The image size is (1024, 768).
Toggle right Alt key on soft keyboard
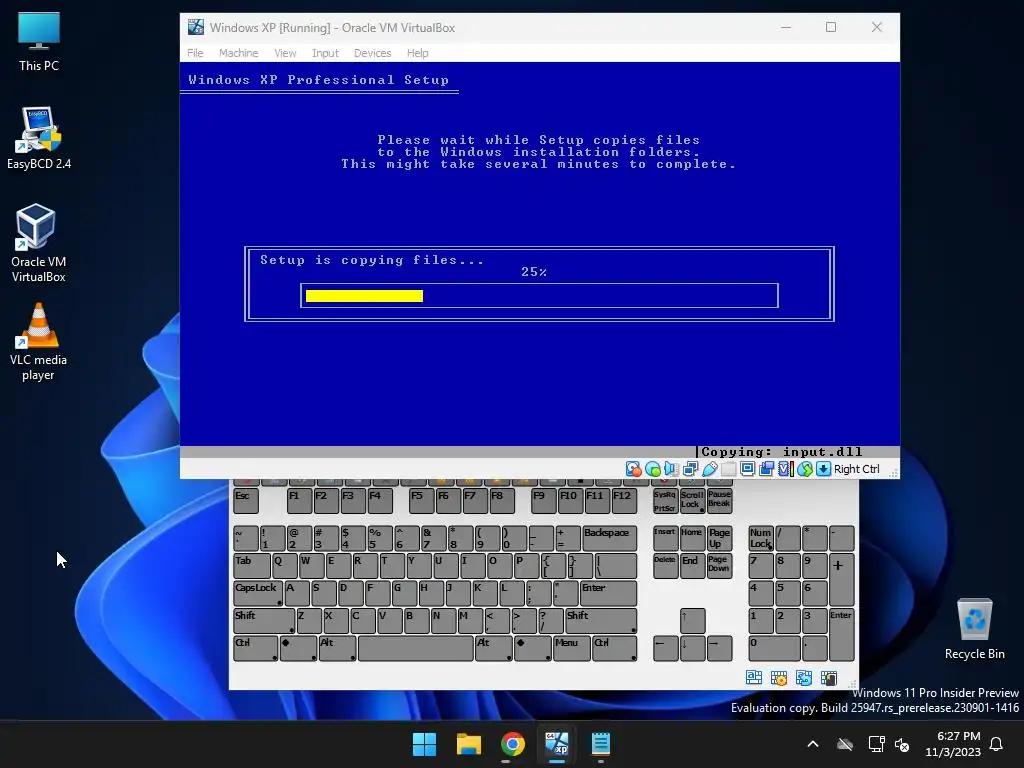(493, 648)
